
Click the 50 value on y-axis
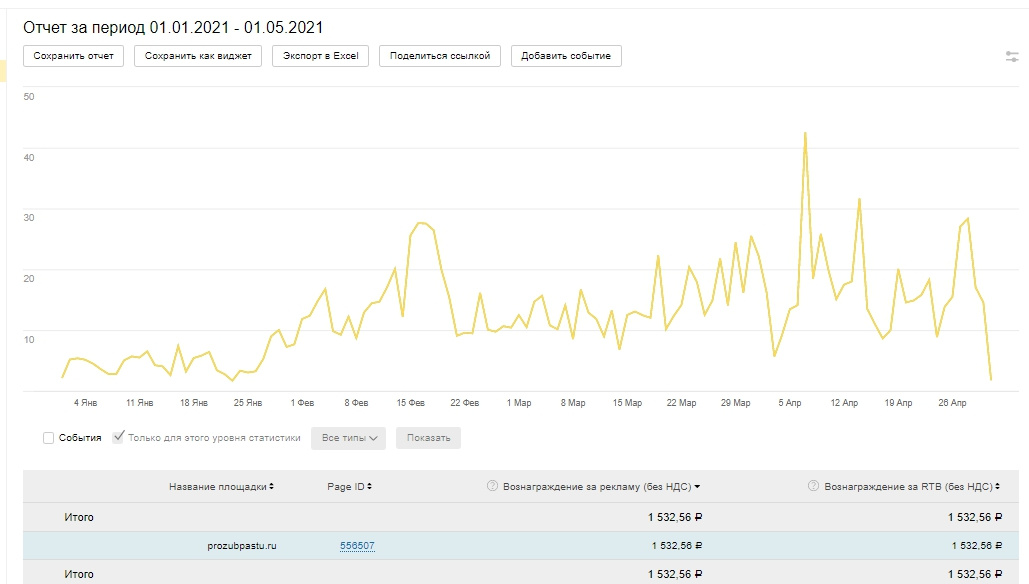29,96
